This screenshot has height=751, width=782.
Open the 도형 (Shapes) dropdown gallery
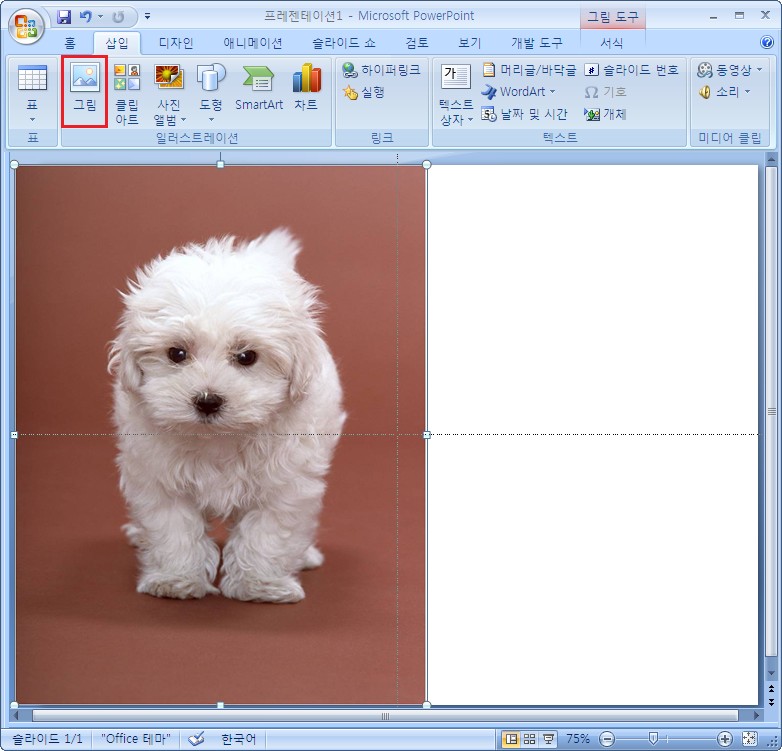[x=211, y=94]
